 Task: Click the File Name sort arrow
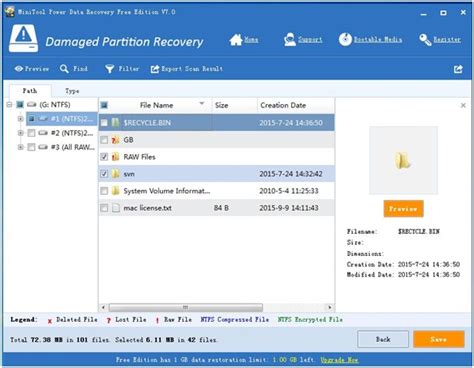click(202, 104)
